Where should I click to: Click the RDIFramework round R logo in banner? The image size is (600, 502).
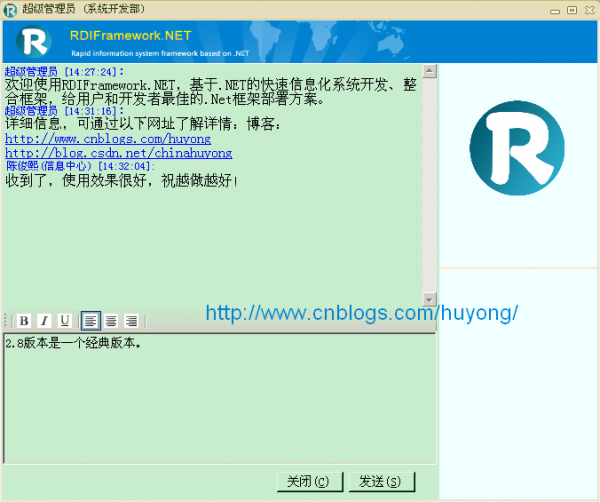click(34, 41)
